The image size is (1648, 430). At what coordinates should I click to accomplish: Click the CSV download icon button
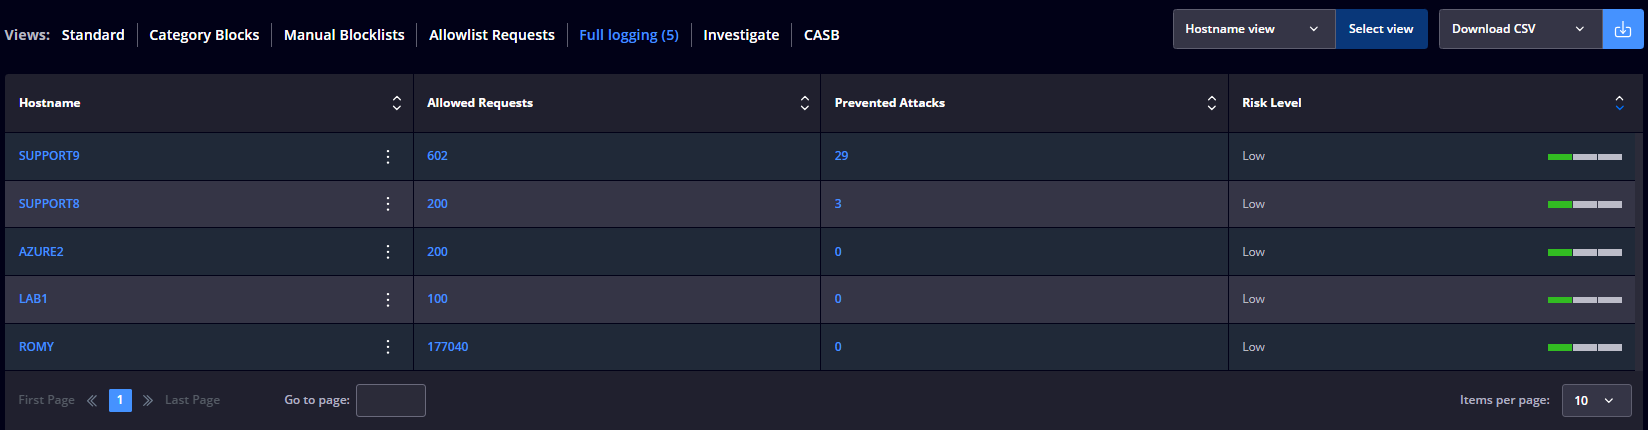pos(1623,29)
